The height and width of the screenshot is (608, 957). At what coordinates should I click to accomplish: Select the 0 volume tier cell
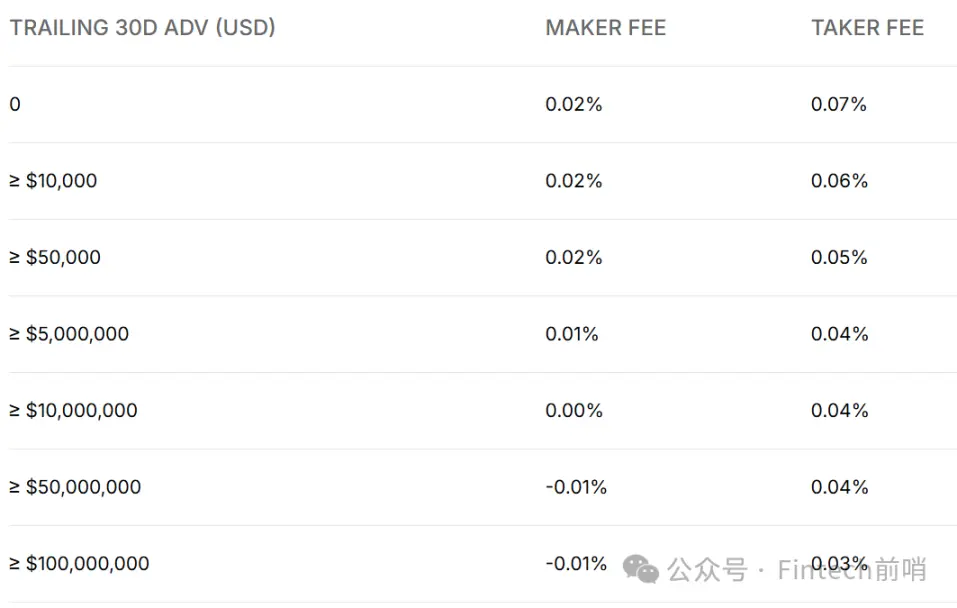pyautogui.click(x=15, y=104)
